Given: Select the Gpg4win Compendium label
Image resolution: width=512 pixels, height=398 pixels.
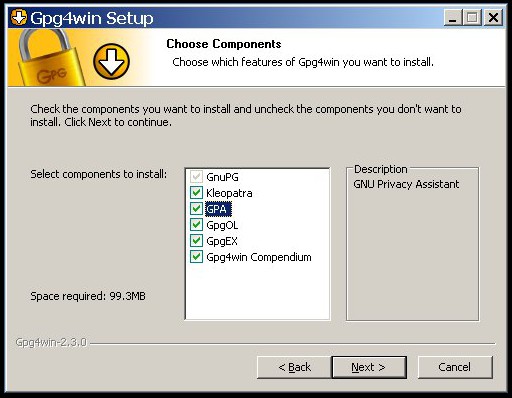Looking at the screenshot, I should 259,257.
